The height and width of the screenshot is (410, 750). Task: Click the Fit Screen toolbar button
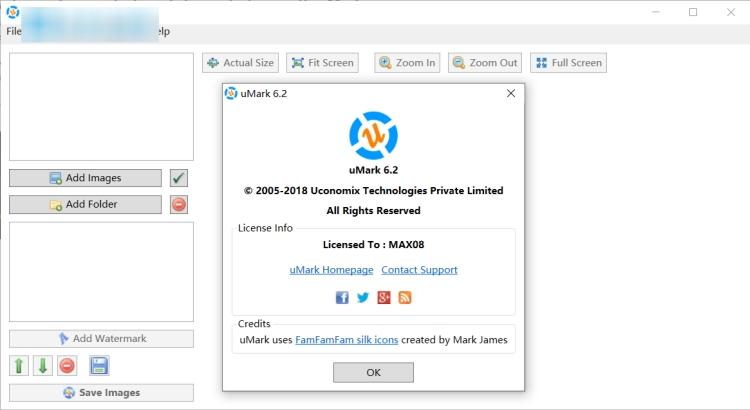322,63
